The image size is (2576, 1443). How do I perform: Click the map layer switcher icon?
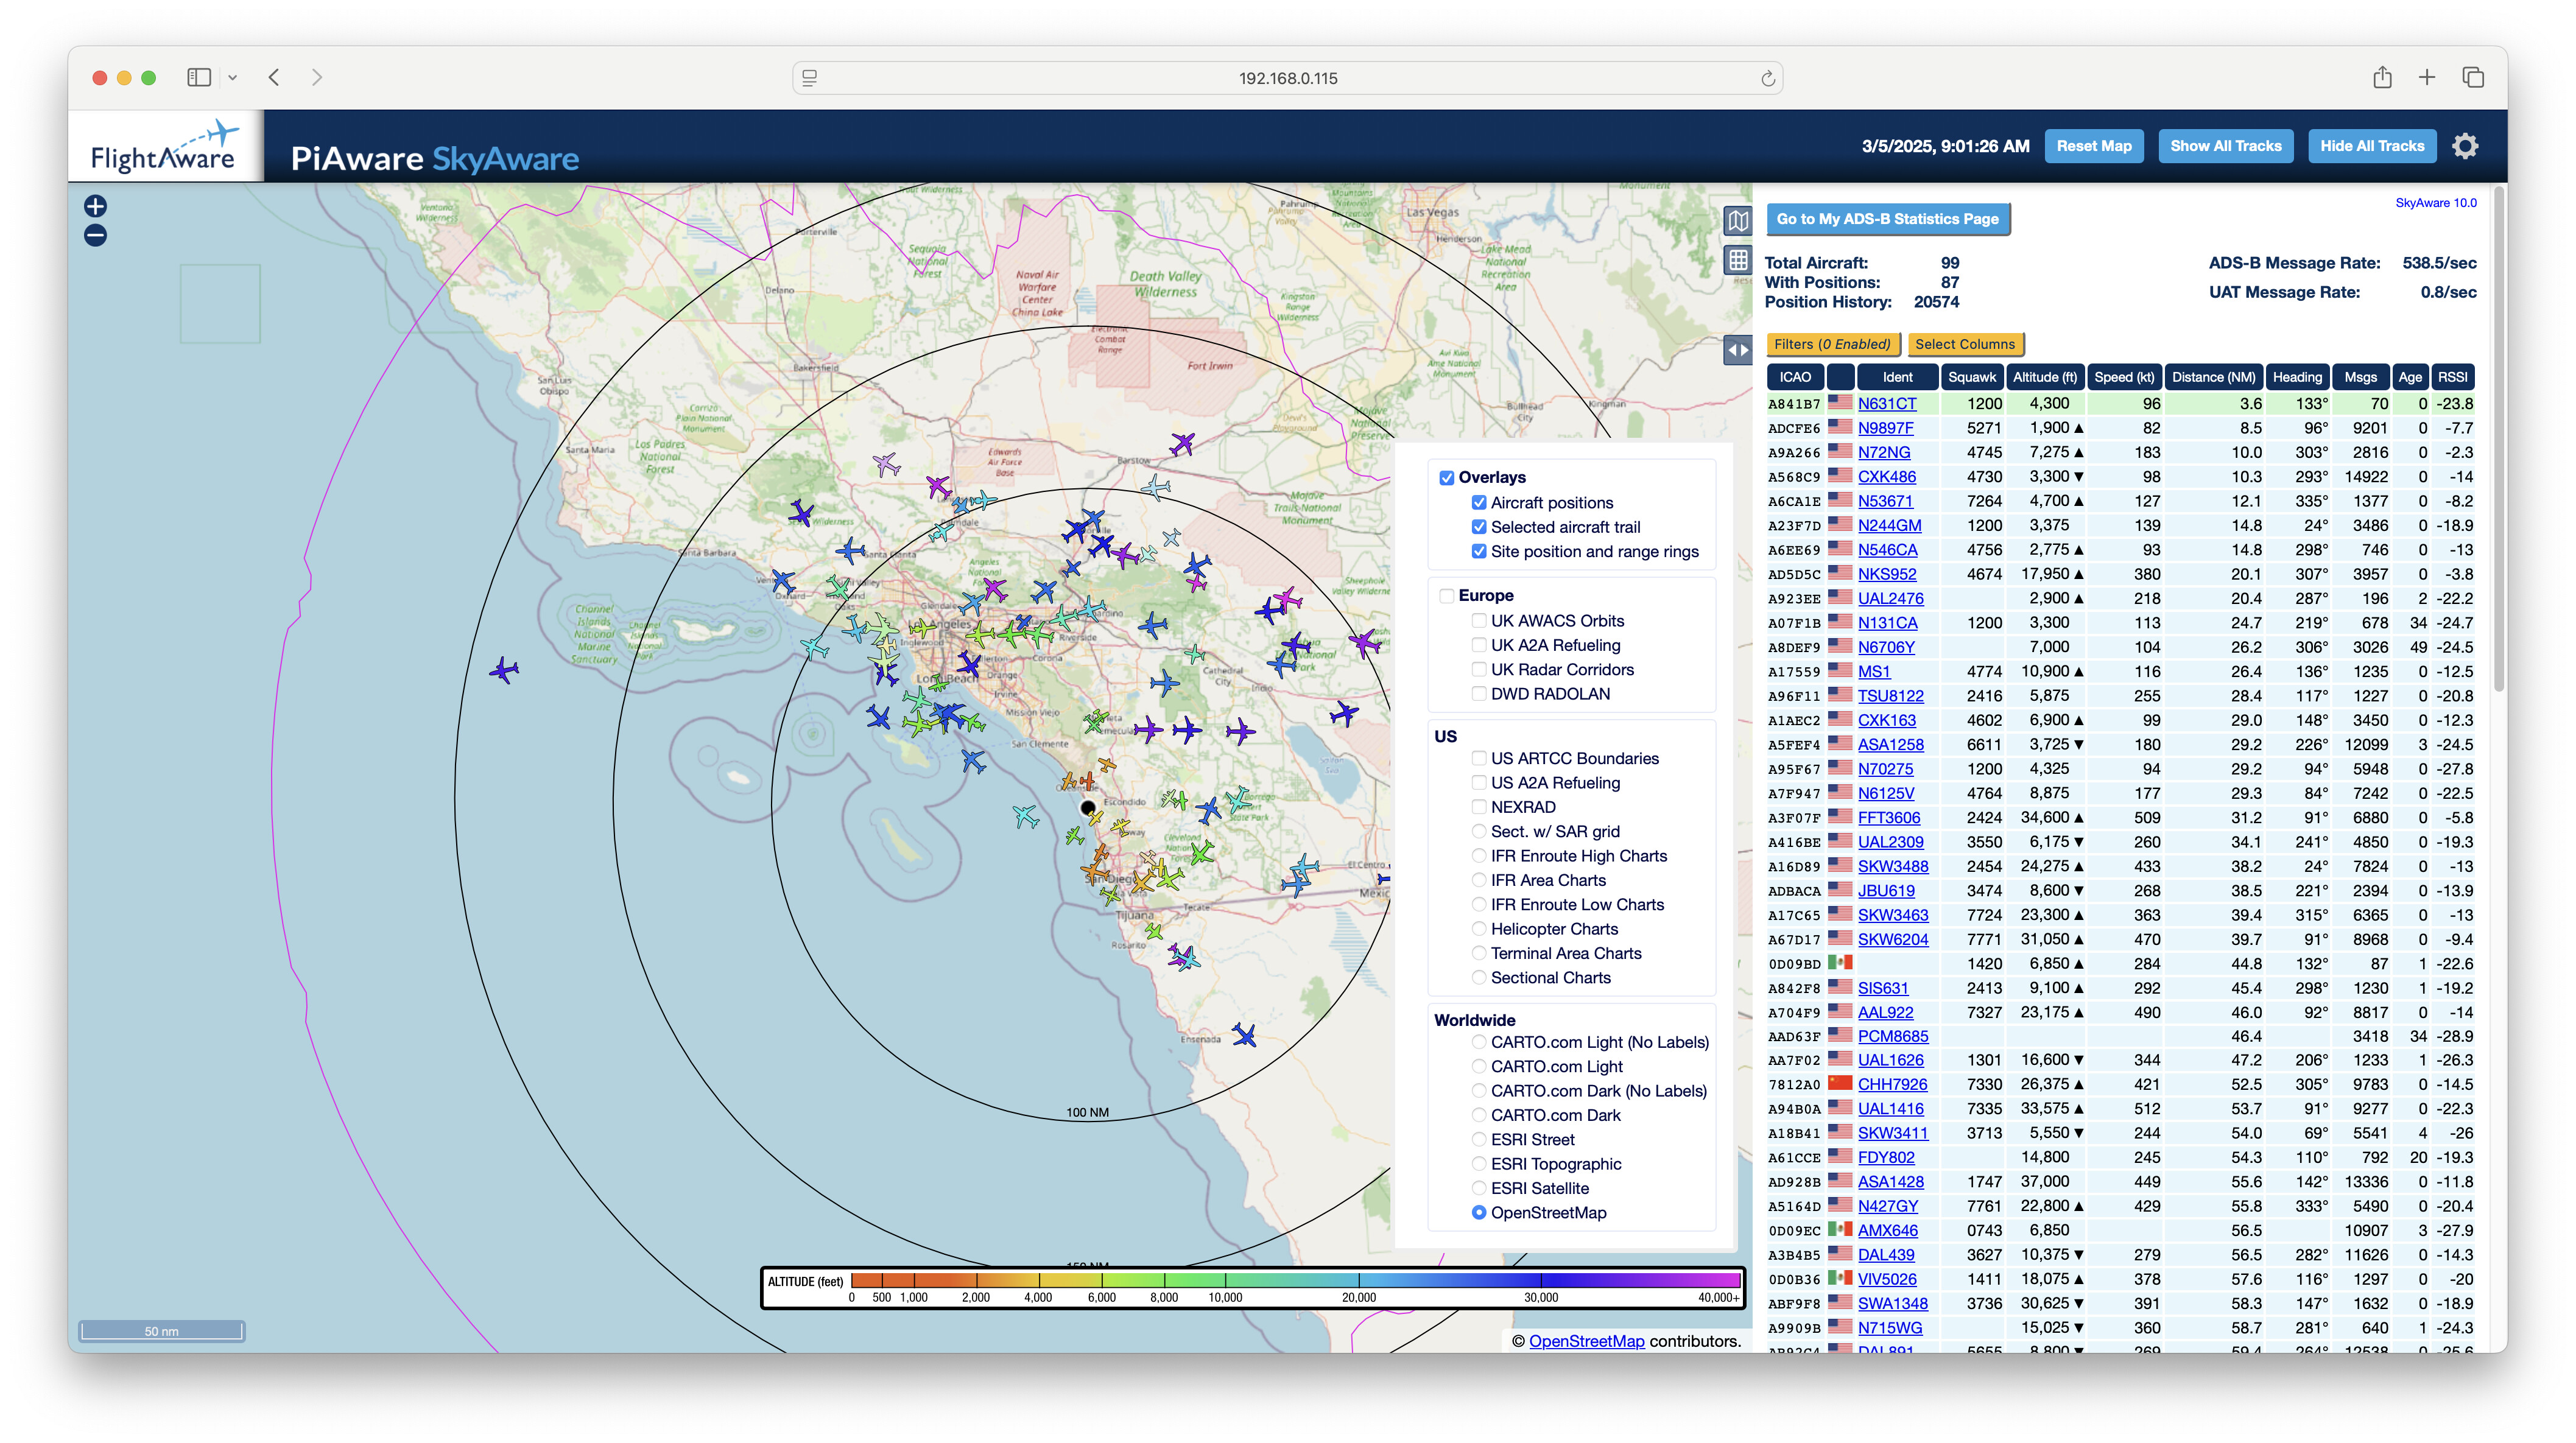click(x=1738, y=221)
